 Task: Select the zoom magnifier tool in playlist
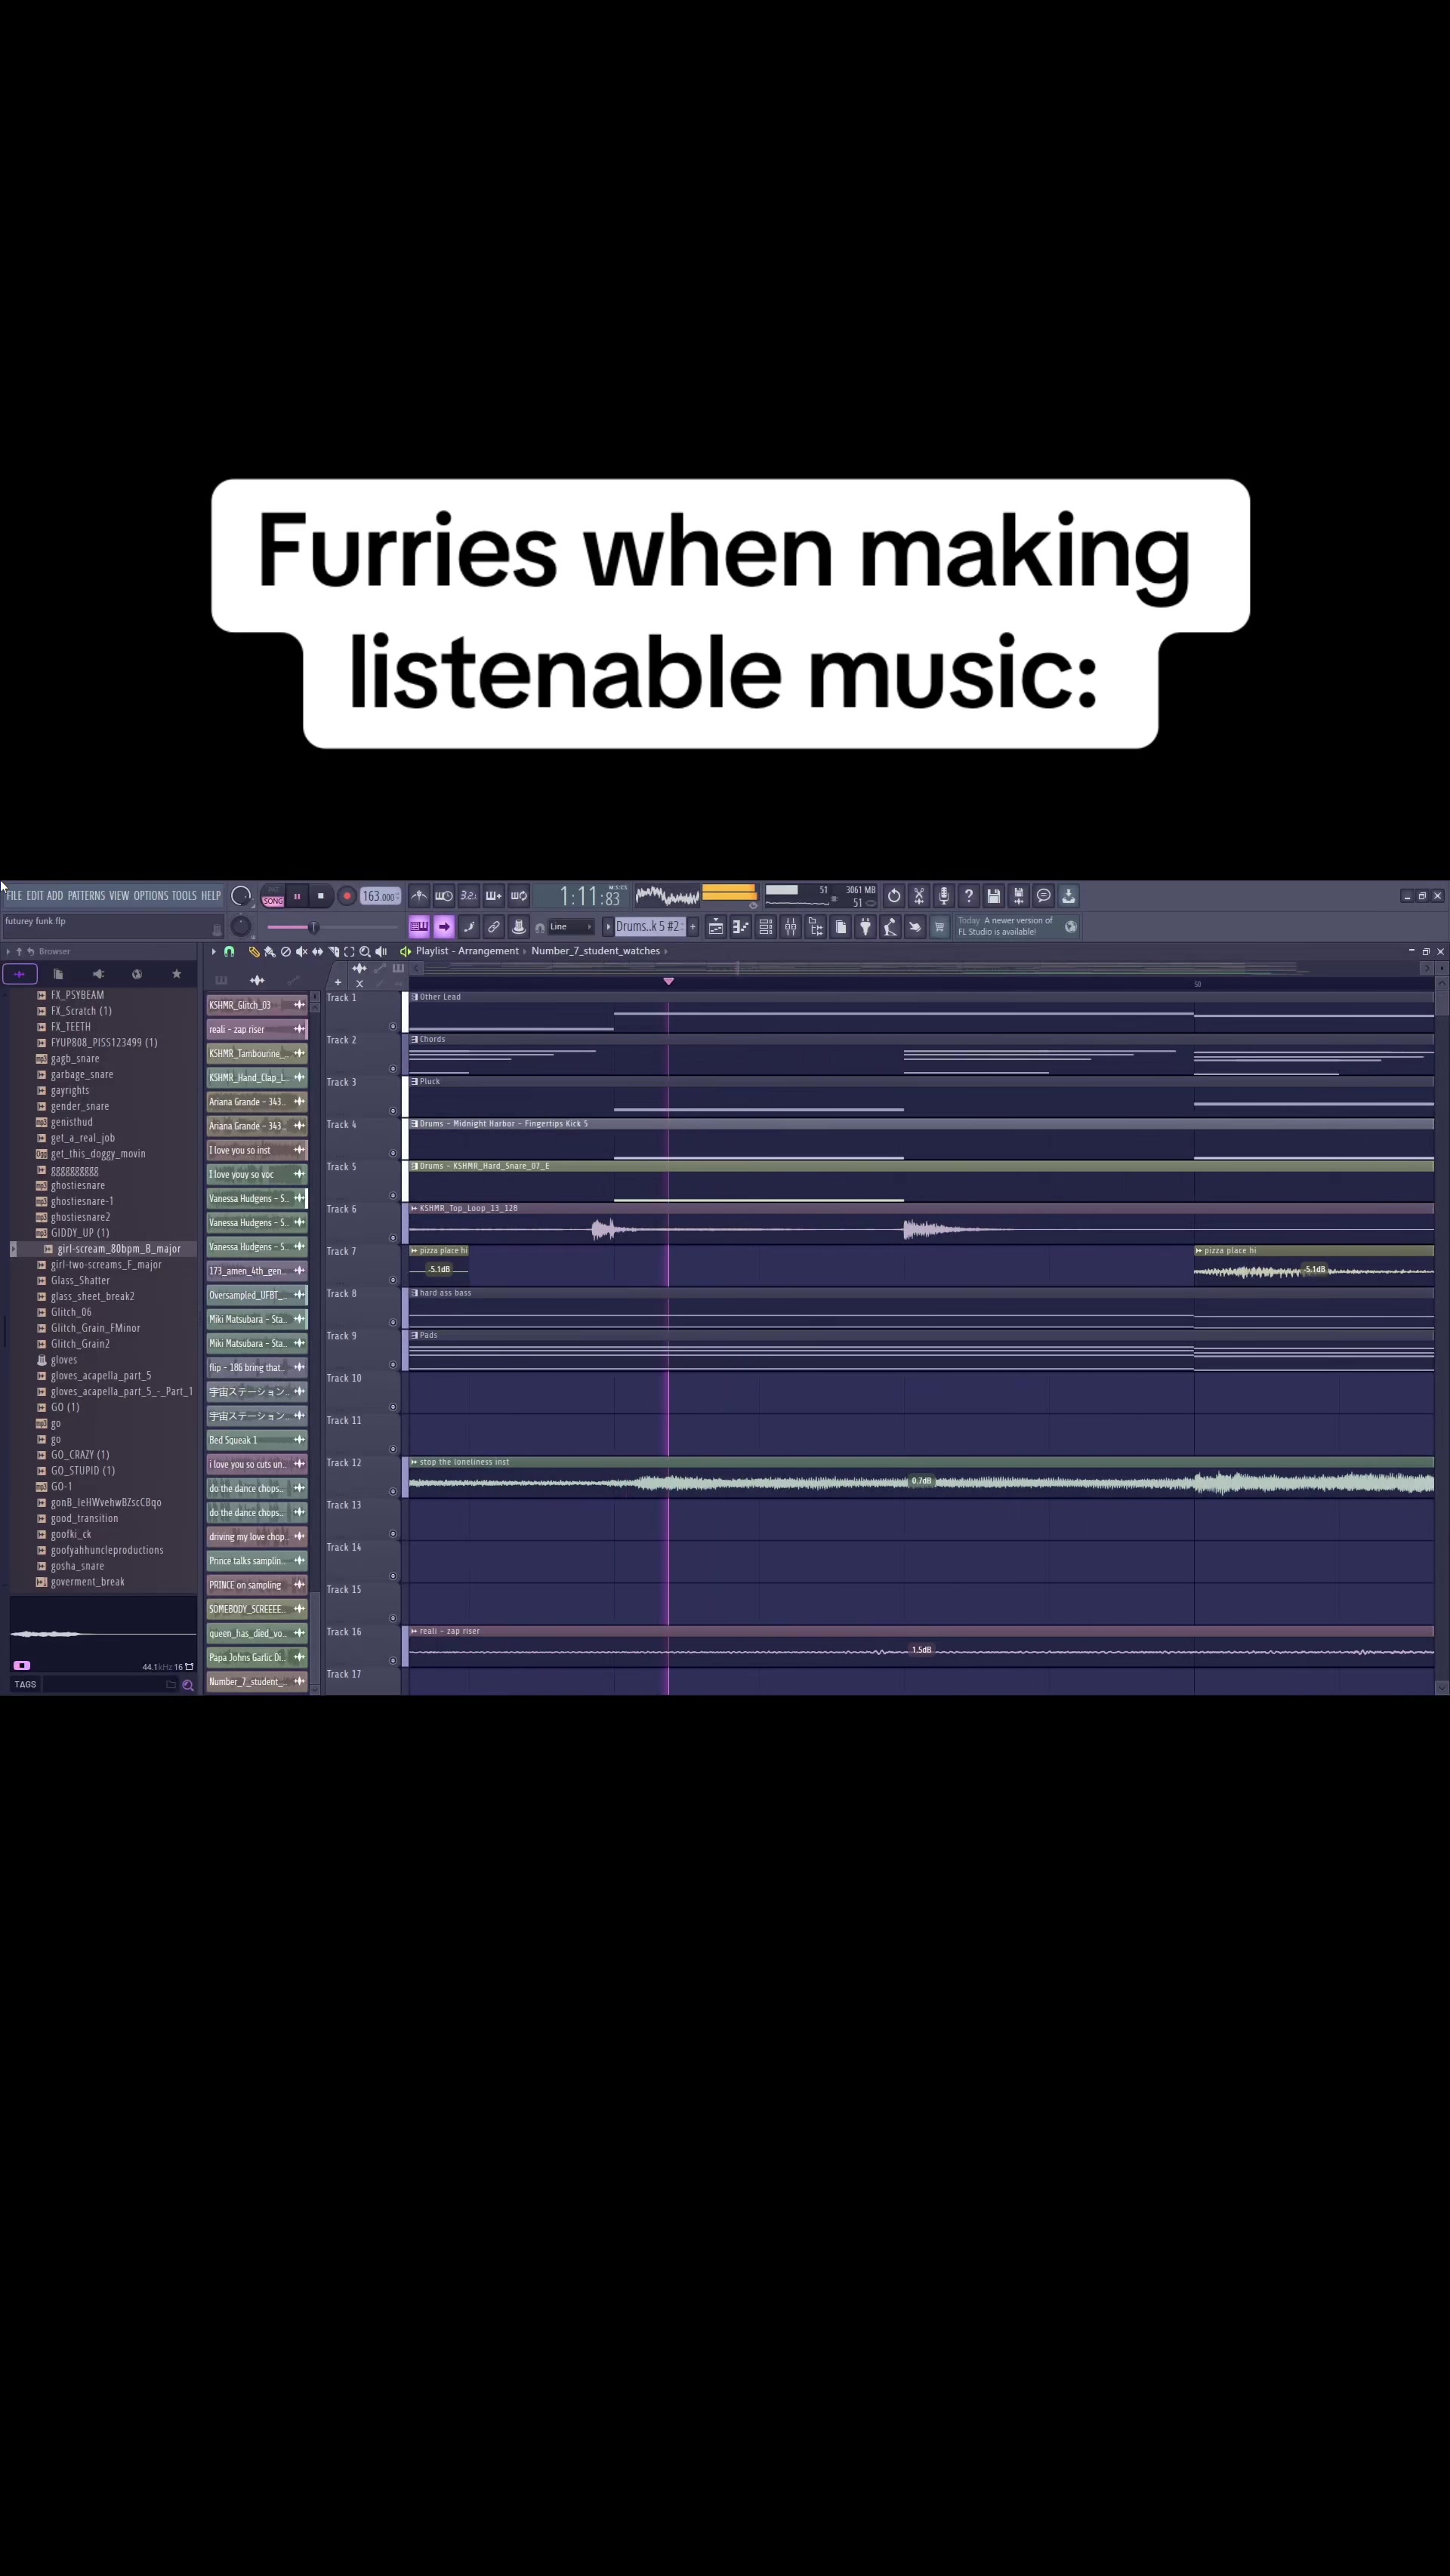365,951
